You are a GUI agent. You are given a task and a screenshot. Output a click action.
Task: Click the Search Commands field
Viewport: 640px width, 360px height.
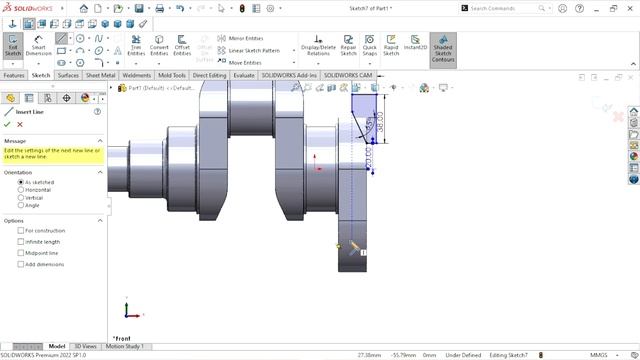[x=504, y=8]
